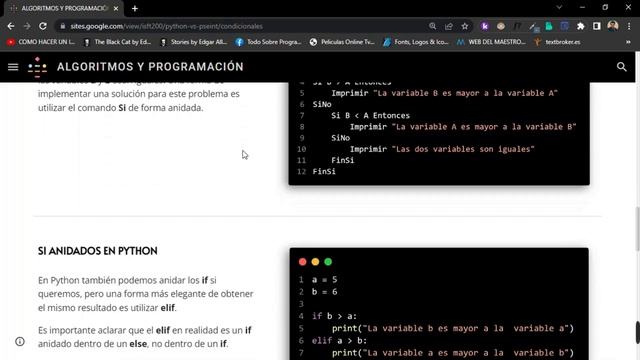The width and height of the screenshot is (640, 360).
Task: Click text 'utilizar el comando Si de forma anidada.'
Action: pyautogui.click(x=120, y=108)
